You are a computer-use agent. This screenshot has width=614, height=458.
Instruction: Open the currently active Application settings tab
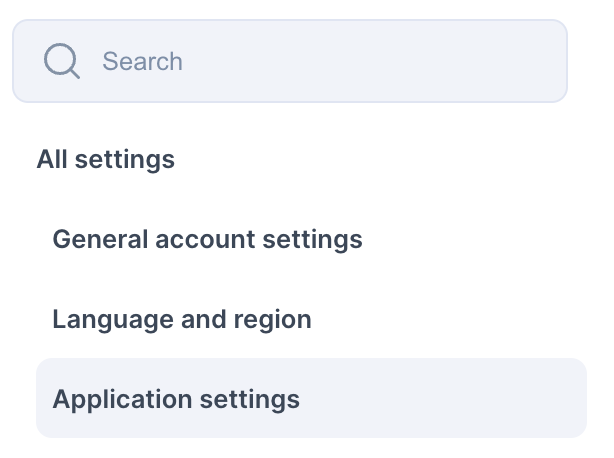pos(311,398)
